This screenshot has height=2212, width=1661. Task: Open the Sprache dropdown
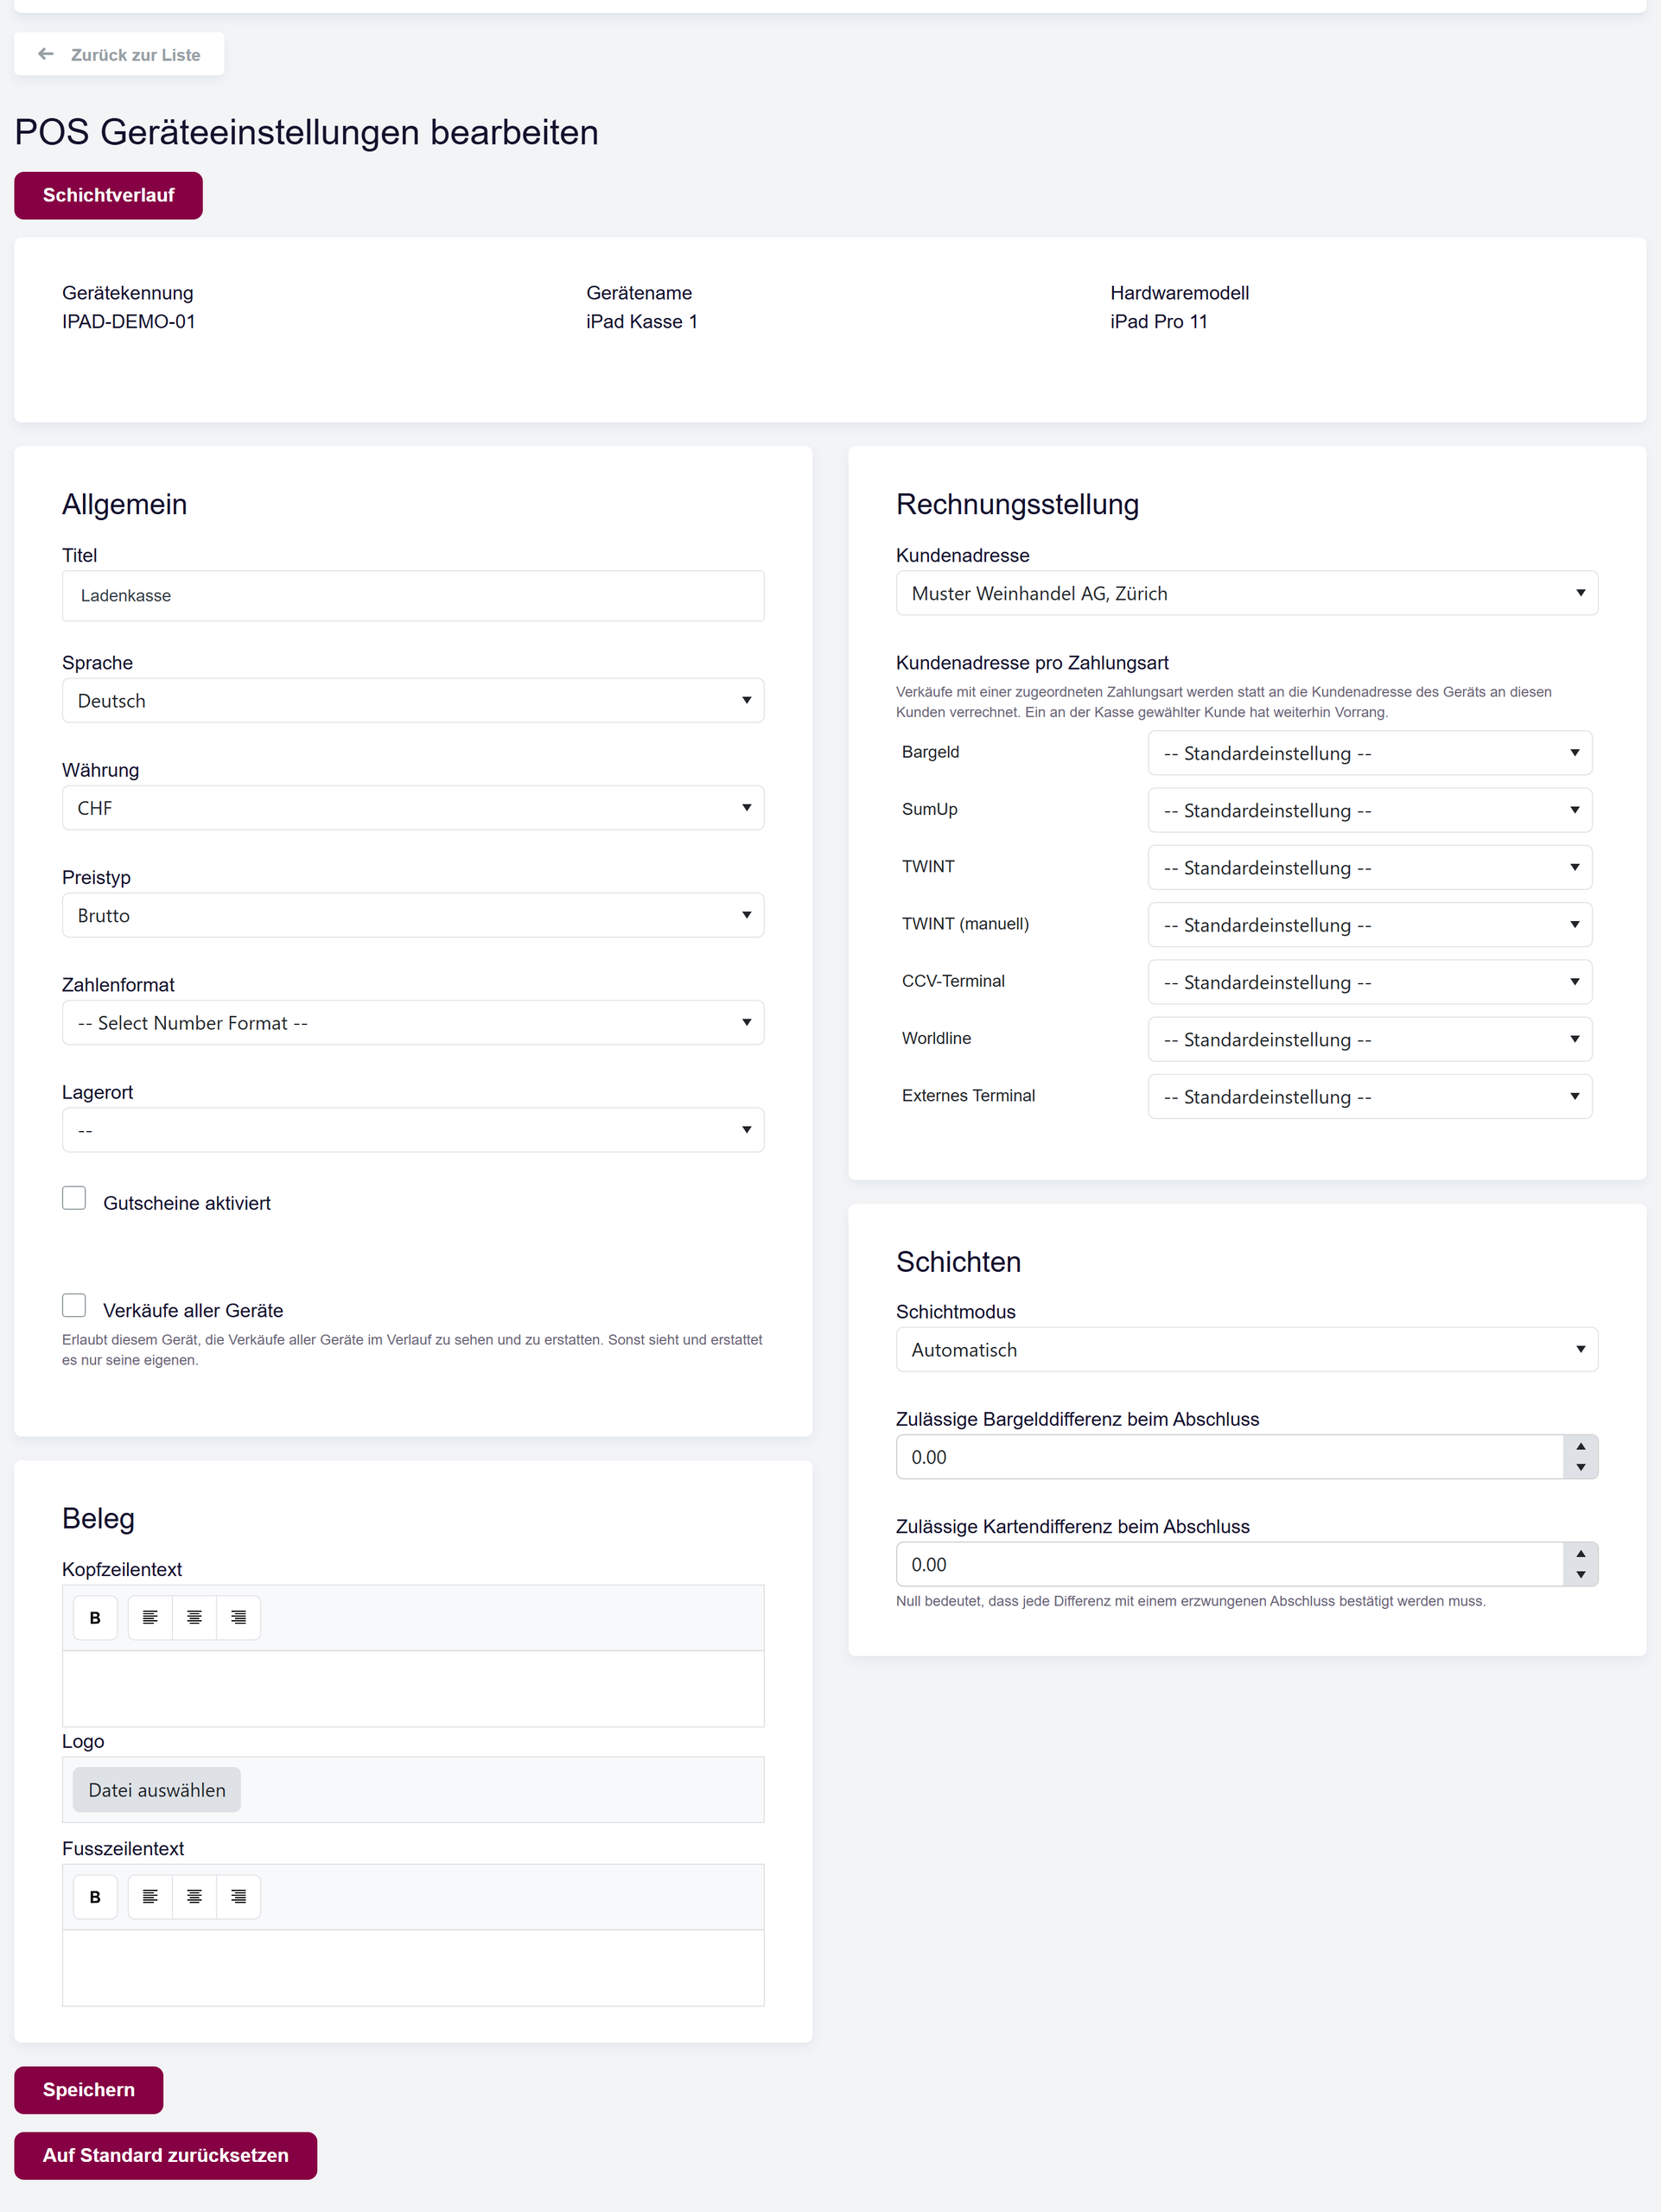tap(413, 700)
